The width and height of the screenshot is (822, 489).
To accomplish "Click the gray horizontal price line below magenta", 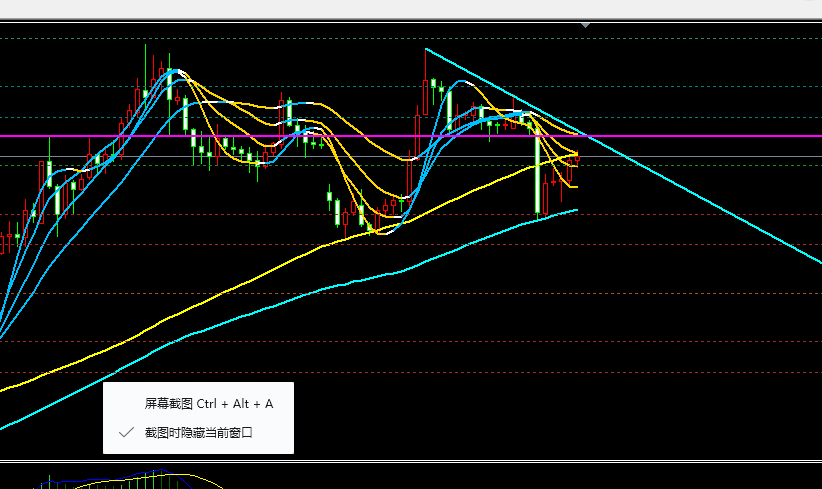I will [x=700, y=157].
